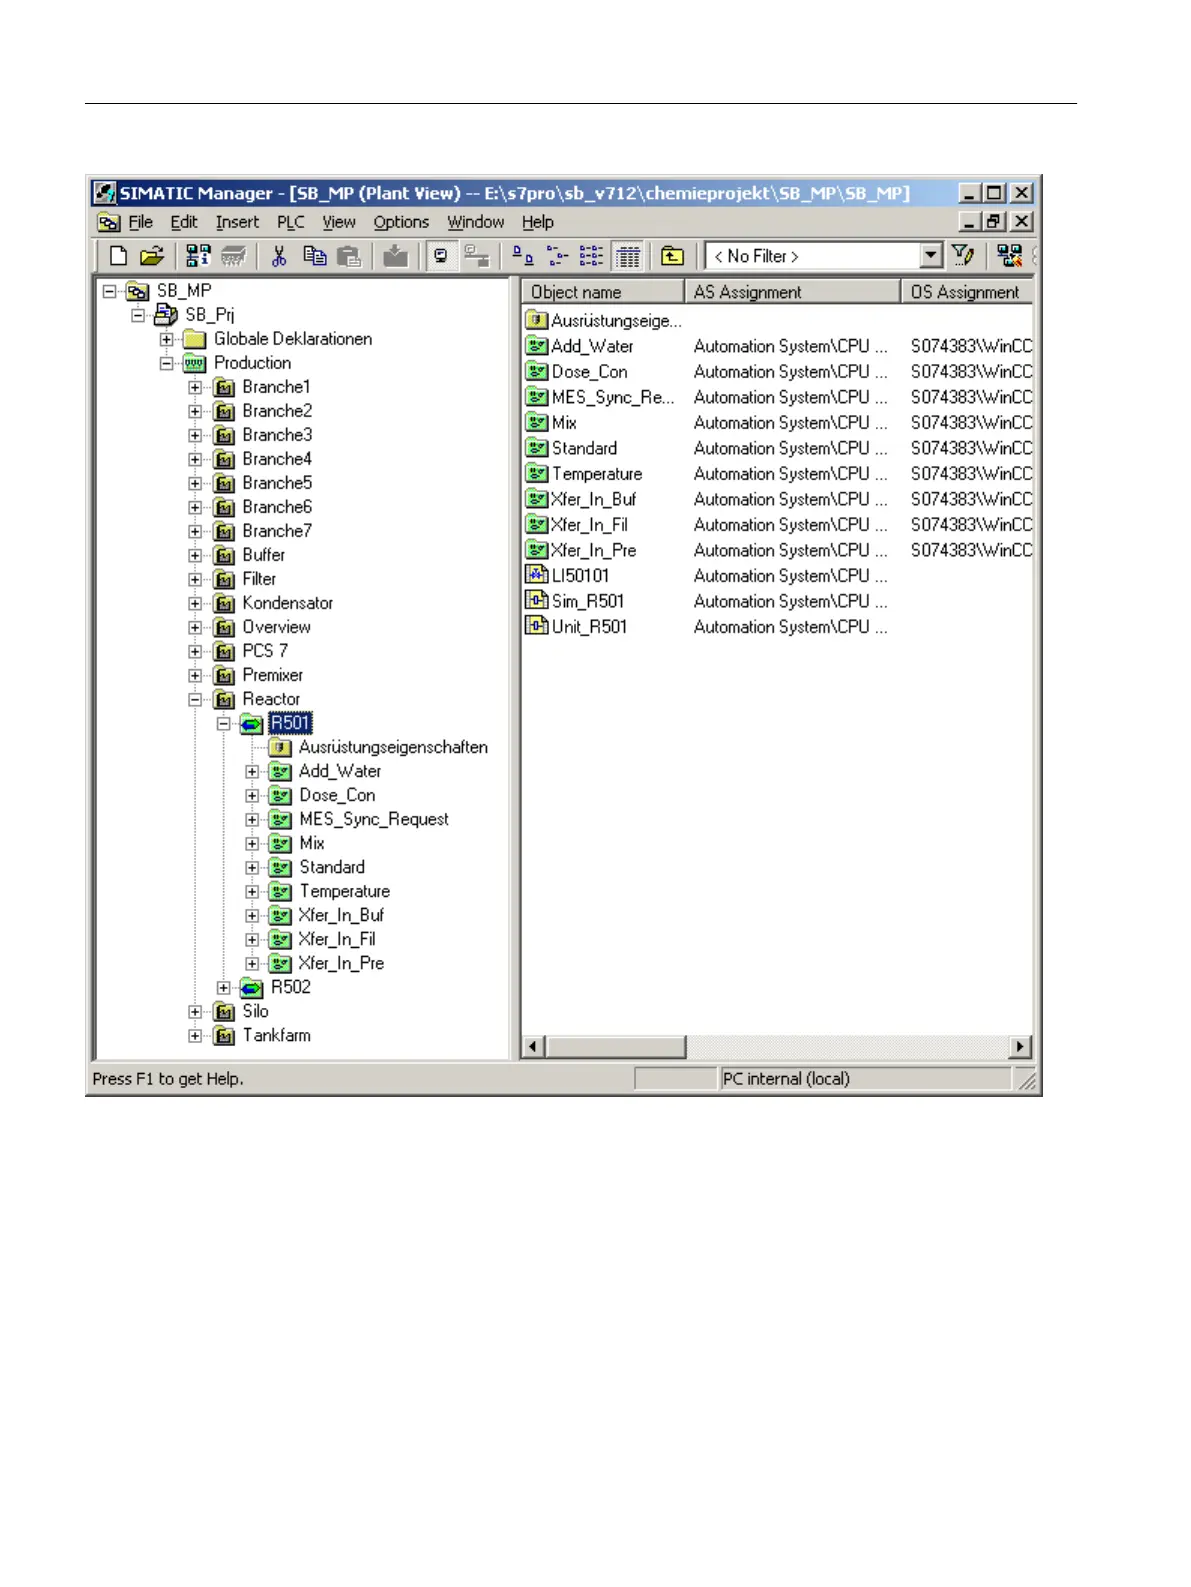Click the filter edit funnel icon
Image resolution: width=1191 pixels, height=1587 pixels.
(x=963, y=256)
